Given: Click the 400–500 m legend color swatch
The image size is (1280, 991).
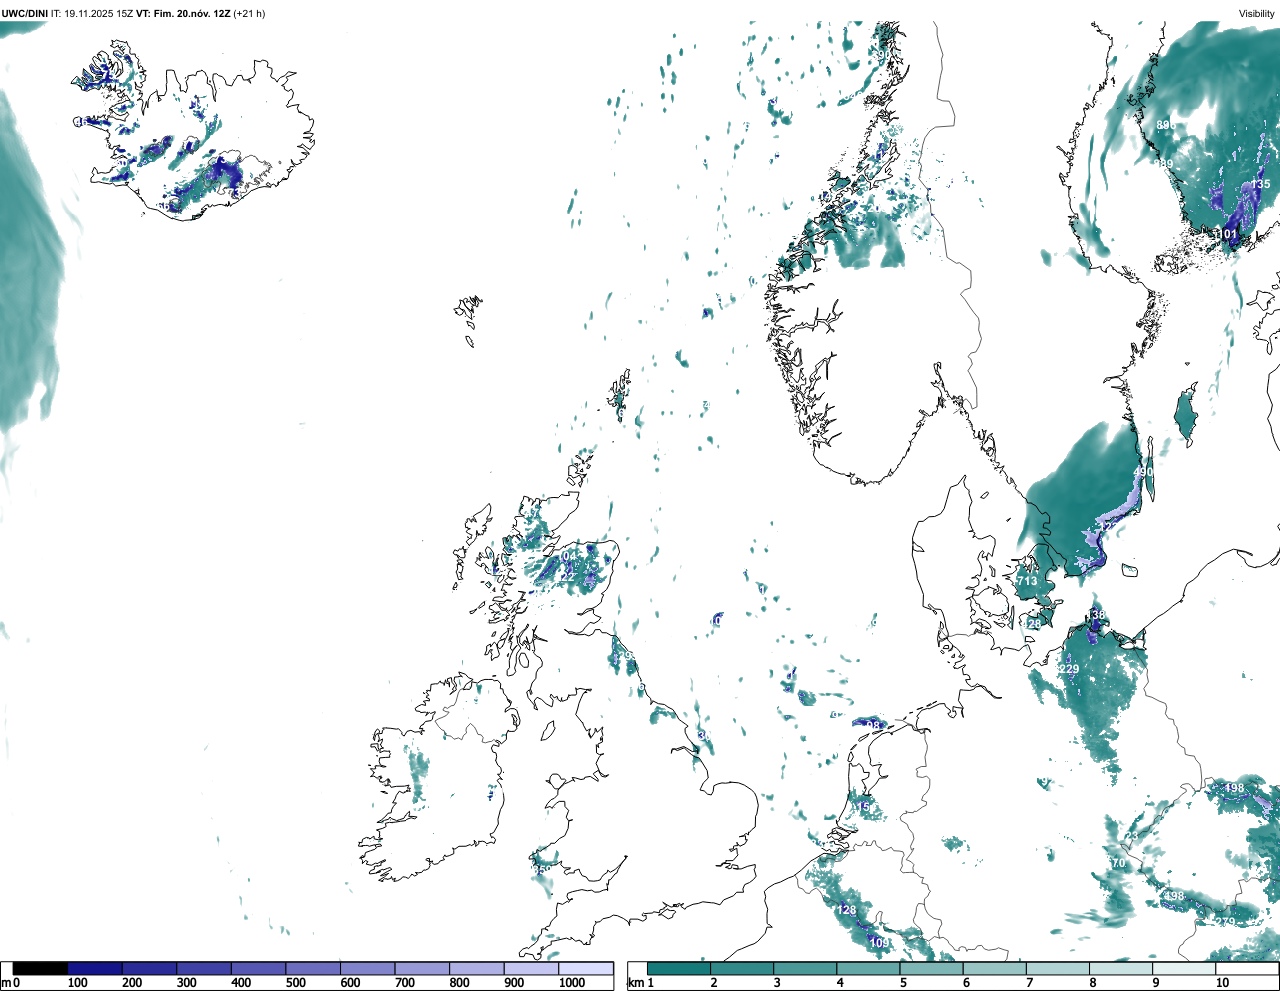Looking at the screenshot, I should (259, 968).
